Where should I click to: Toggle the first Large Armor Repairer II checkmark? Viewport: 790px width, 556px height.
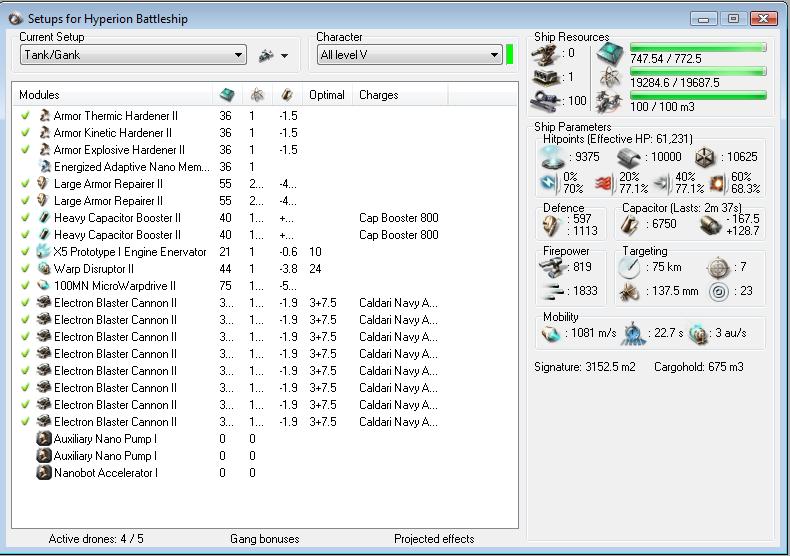25,184
